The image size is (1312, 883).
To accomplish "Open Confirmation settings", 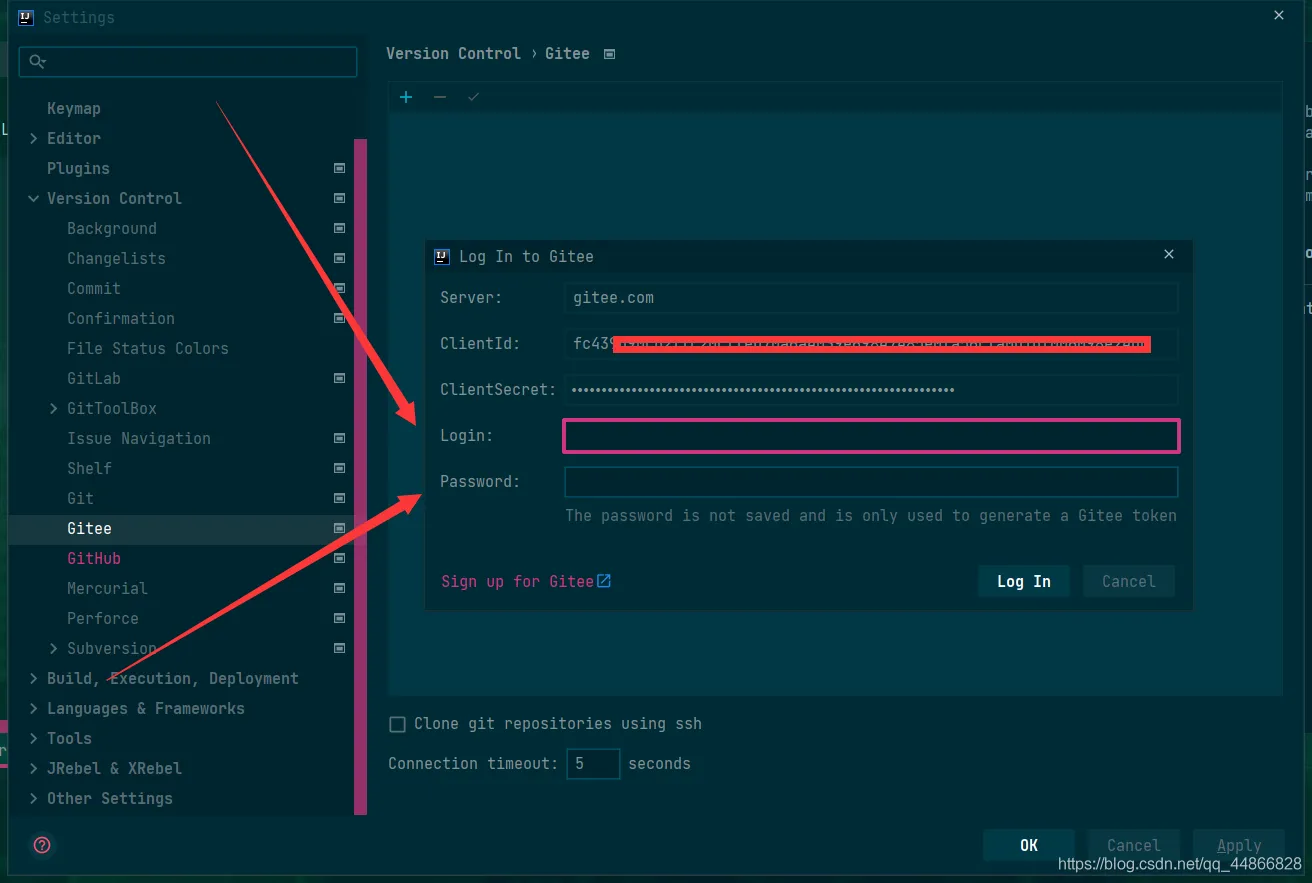I will click(121, 318).
